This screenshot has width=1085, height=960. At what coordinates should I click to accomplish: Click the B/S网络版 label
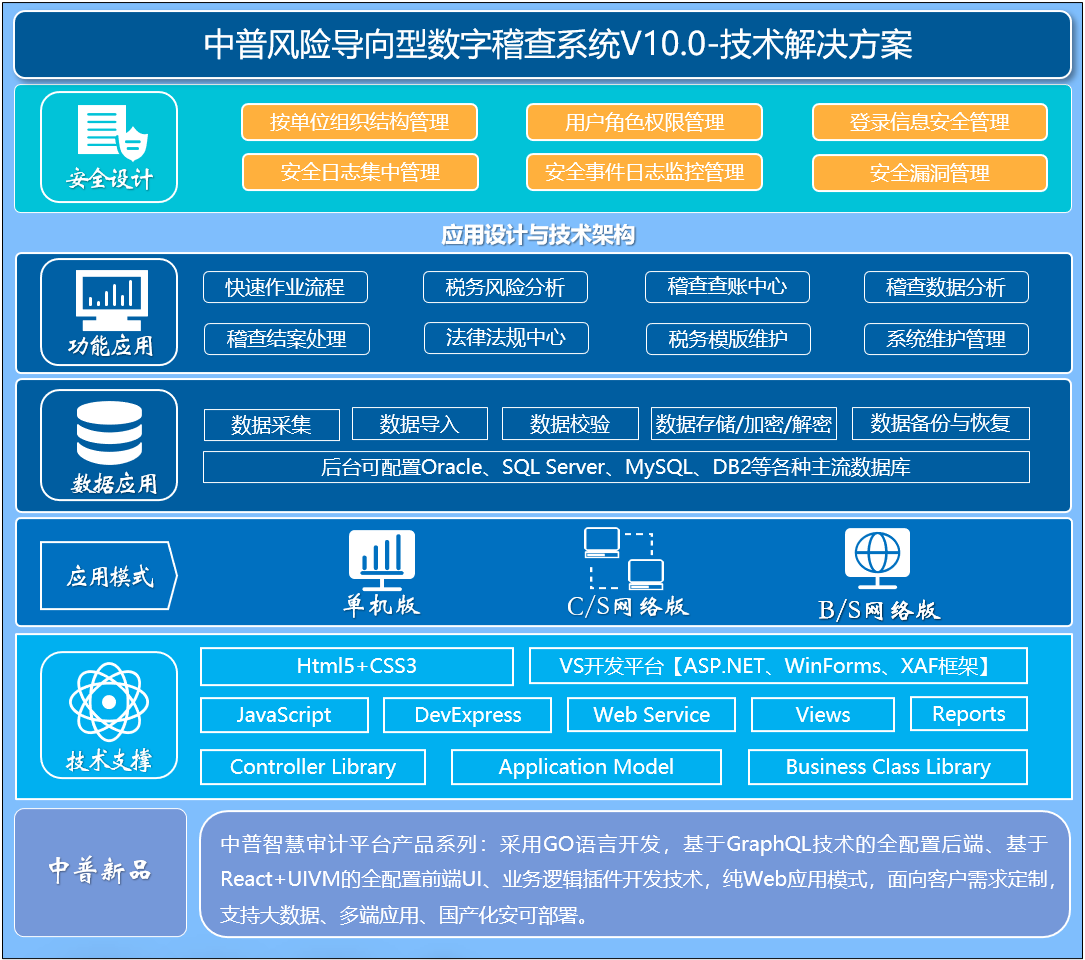pos(879,610)
